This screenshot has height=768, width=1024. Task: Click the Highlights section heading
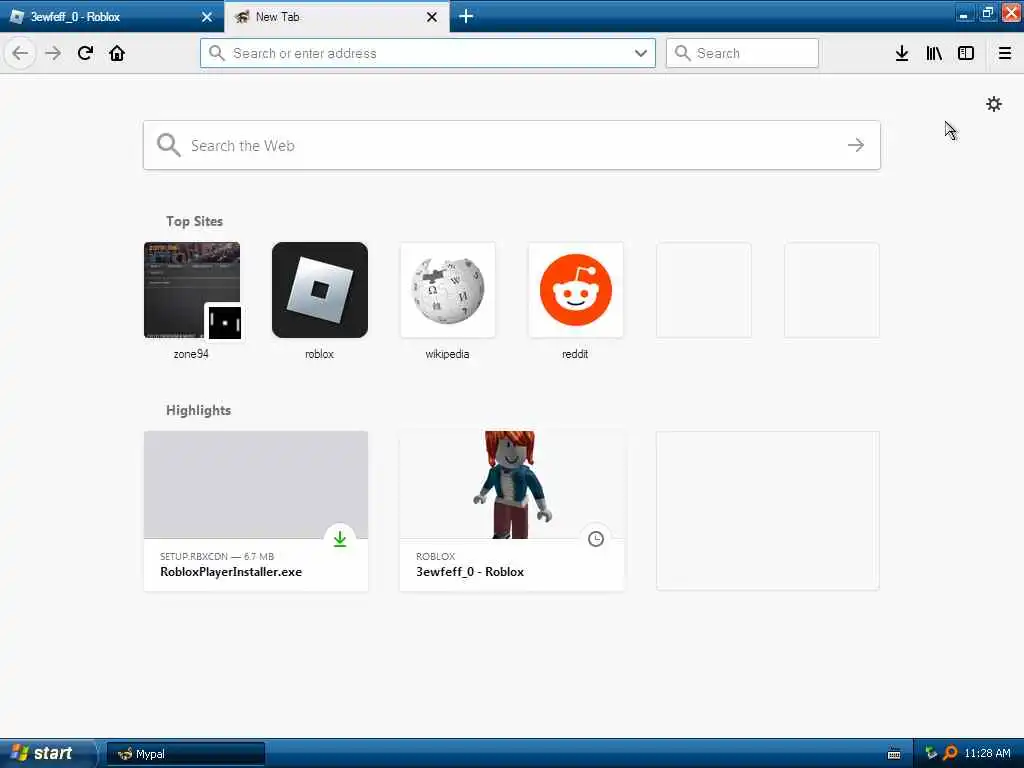pyautogui.click(x=198, y=410)
